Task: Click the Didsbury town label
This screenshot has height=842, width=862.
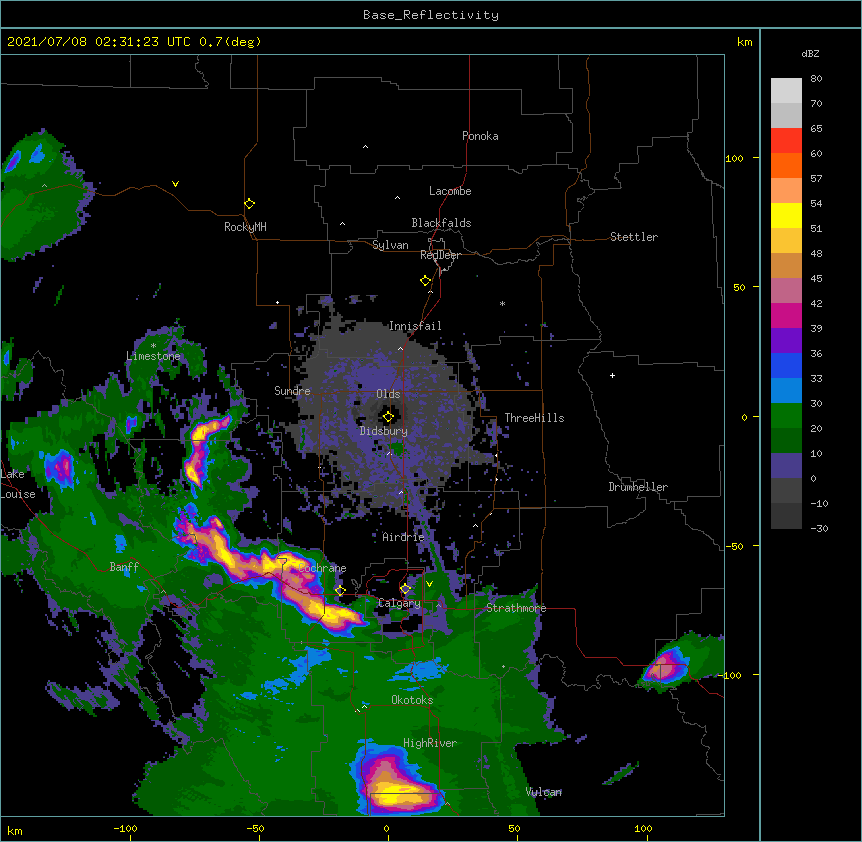Action: [x=384, y=431]
